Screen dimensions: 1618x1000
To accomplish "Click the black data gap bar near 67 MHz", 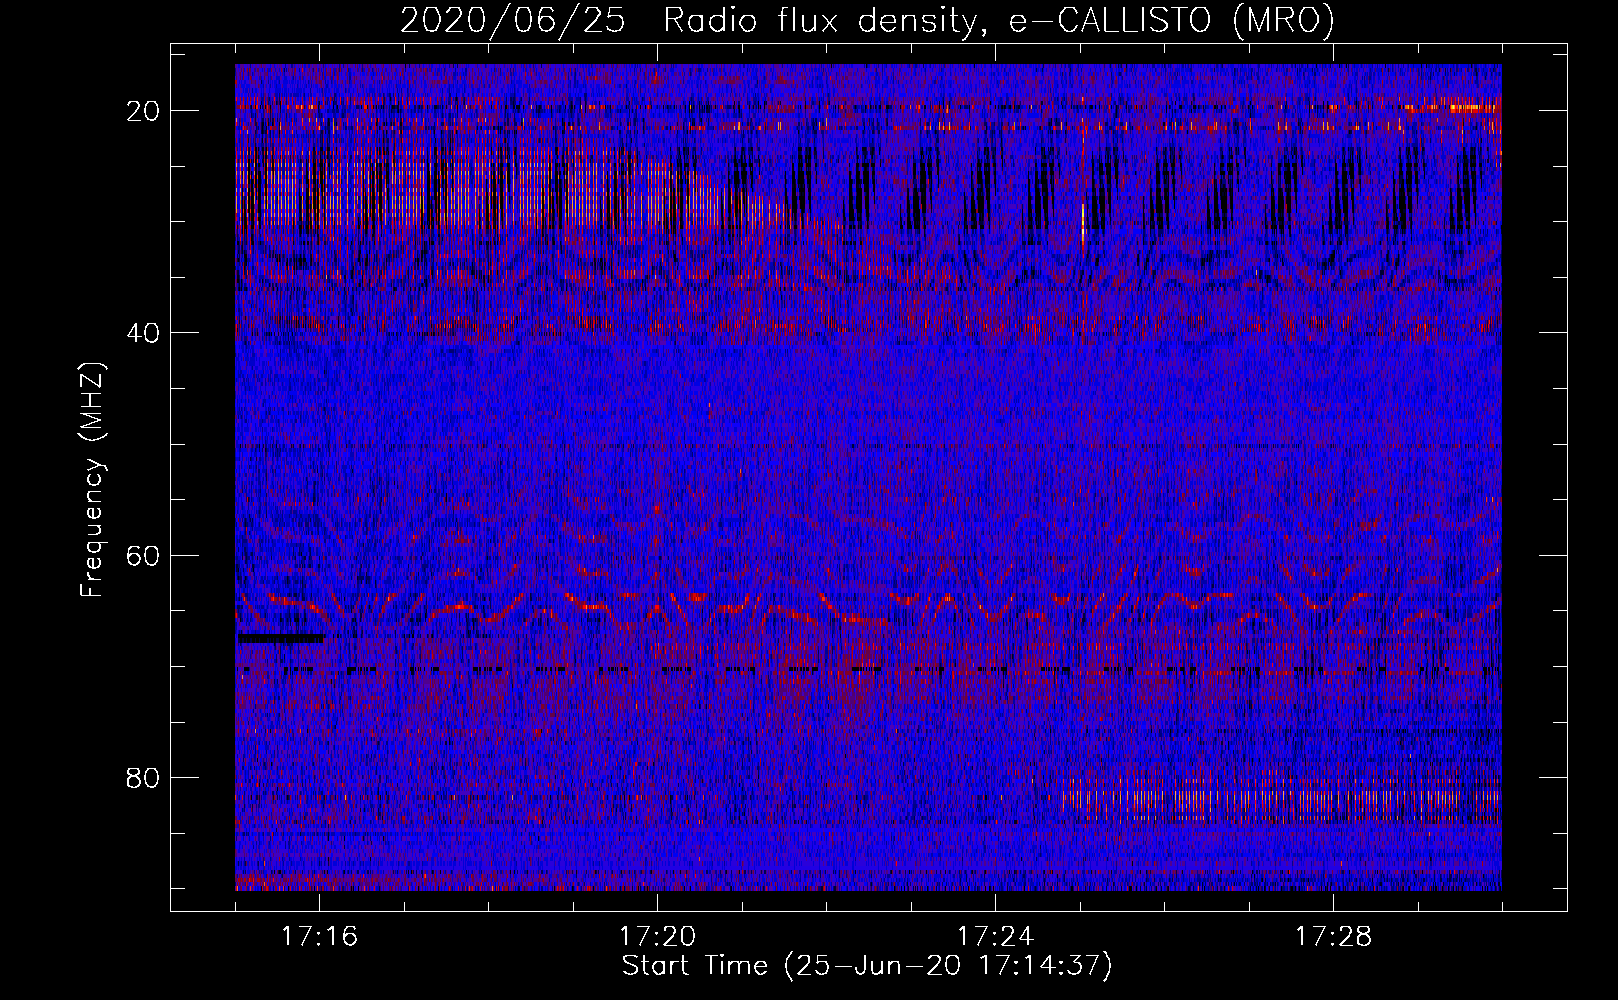I will point(281,637).
